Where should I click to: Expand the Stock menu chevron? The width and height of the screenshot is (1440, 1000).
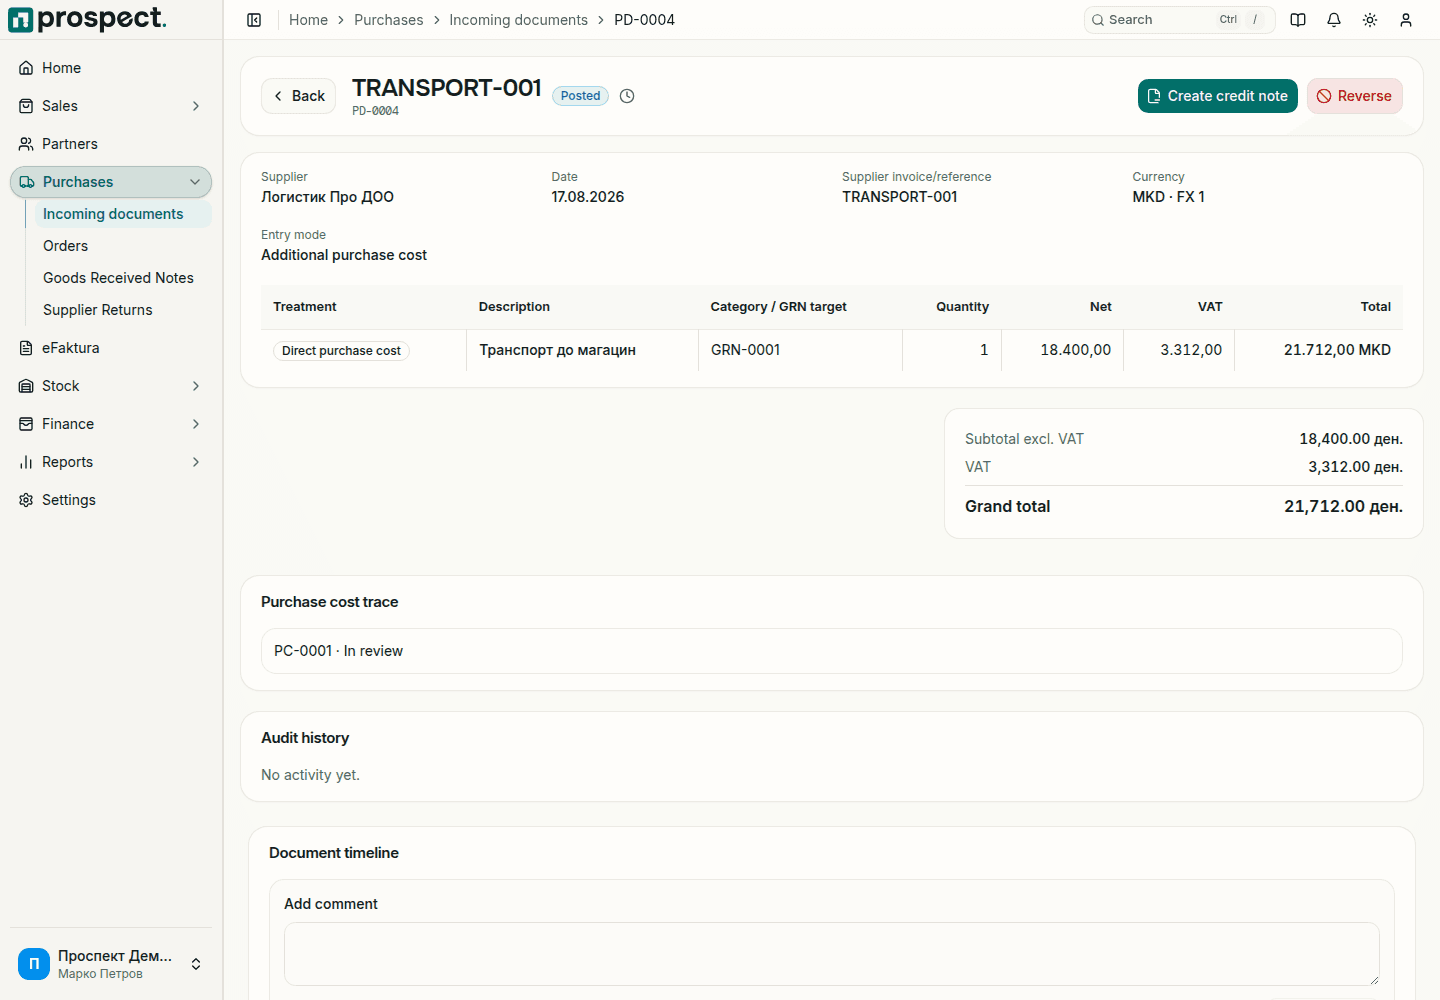196,386
